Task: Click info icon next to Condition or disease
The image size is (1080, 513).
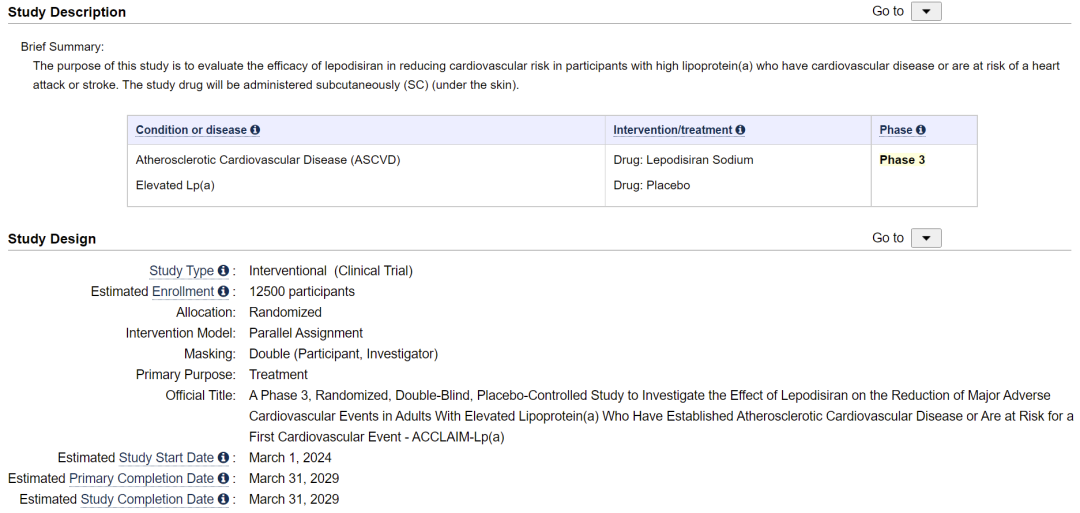Action: point(255,130)
